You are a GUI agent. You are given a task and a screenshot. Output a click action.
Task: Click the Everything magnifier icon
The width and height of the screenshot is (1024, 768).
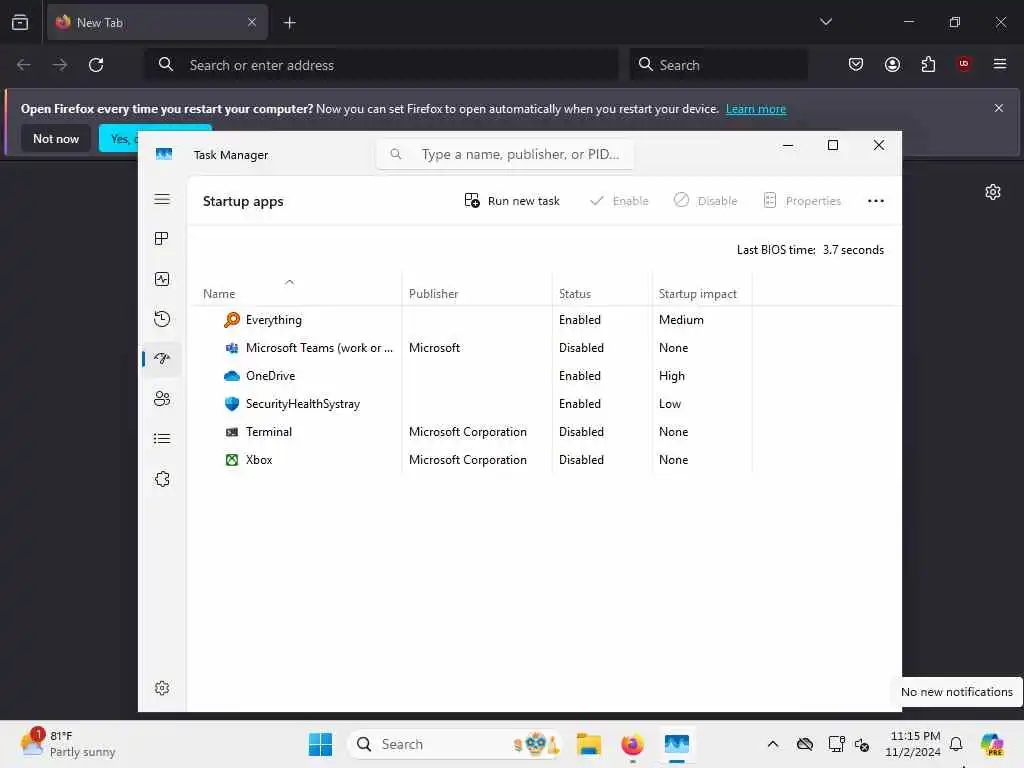232,320
